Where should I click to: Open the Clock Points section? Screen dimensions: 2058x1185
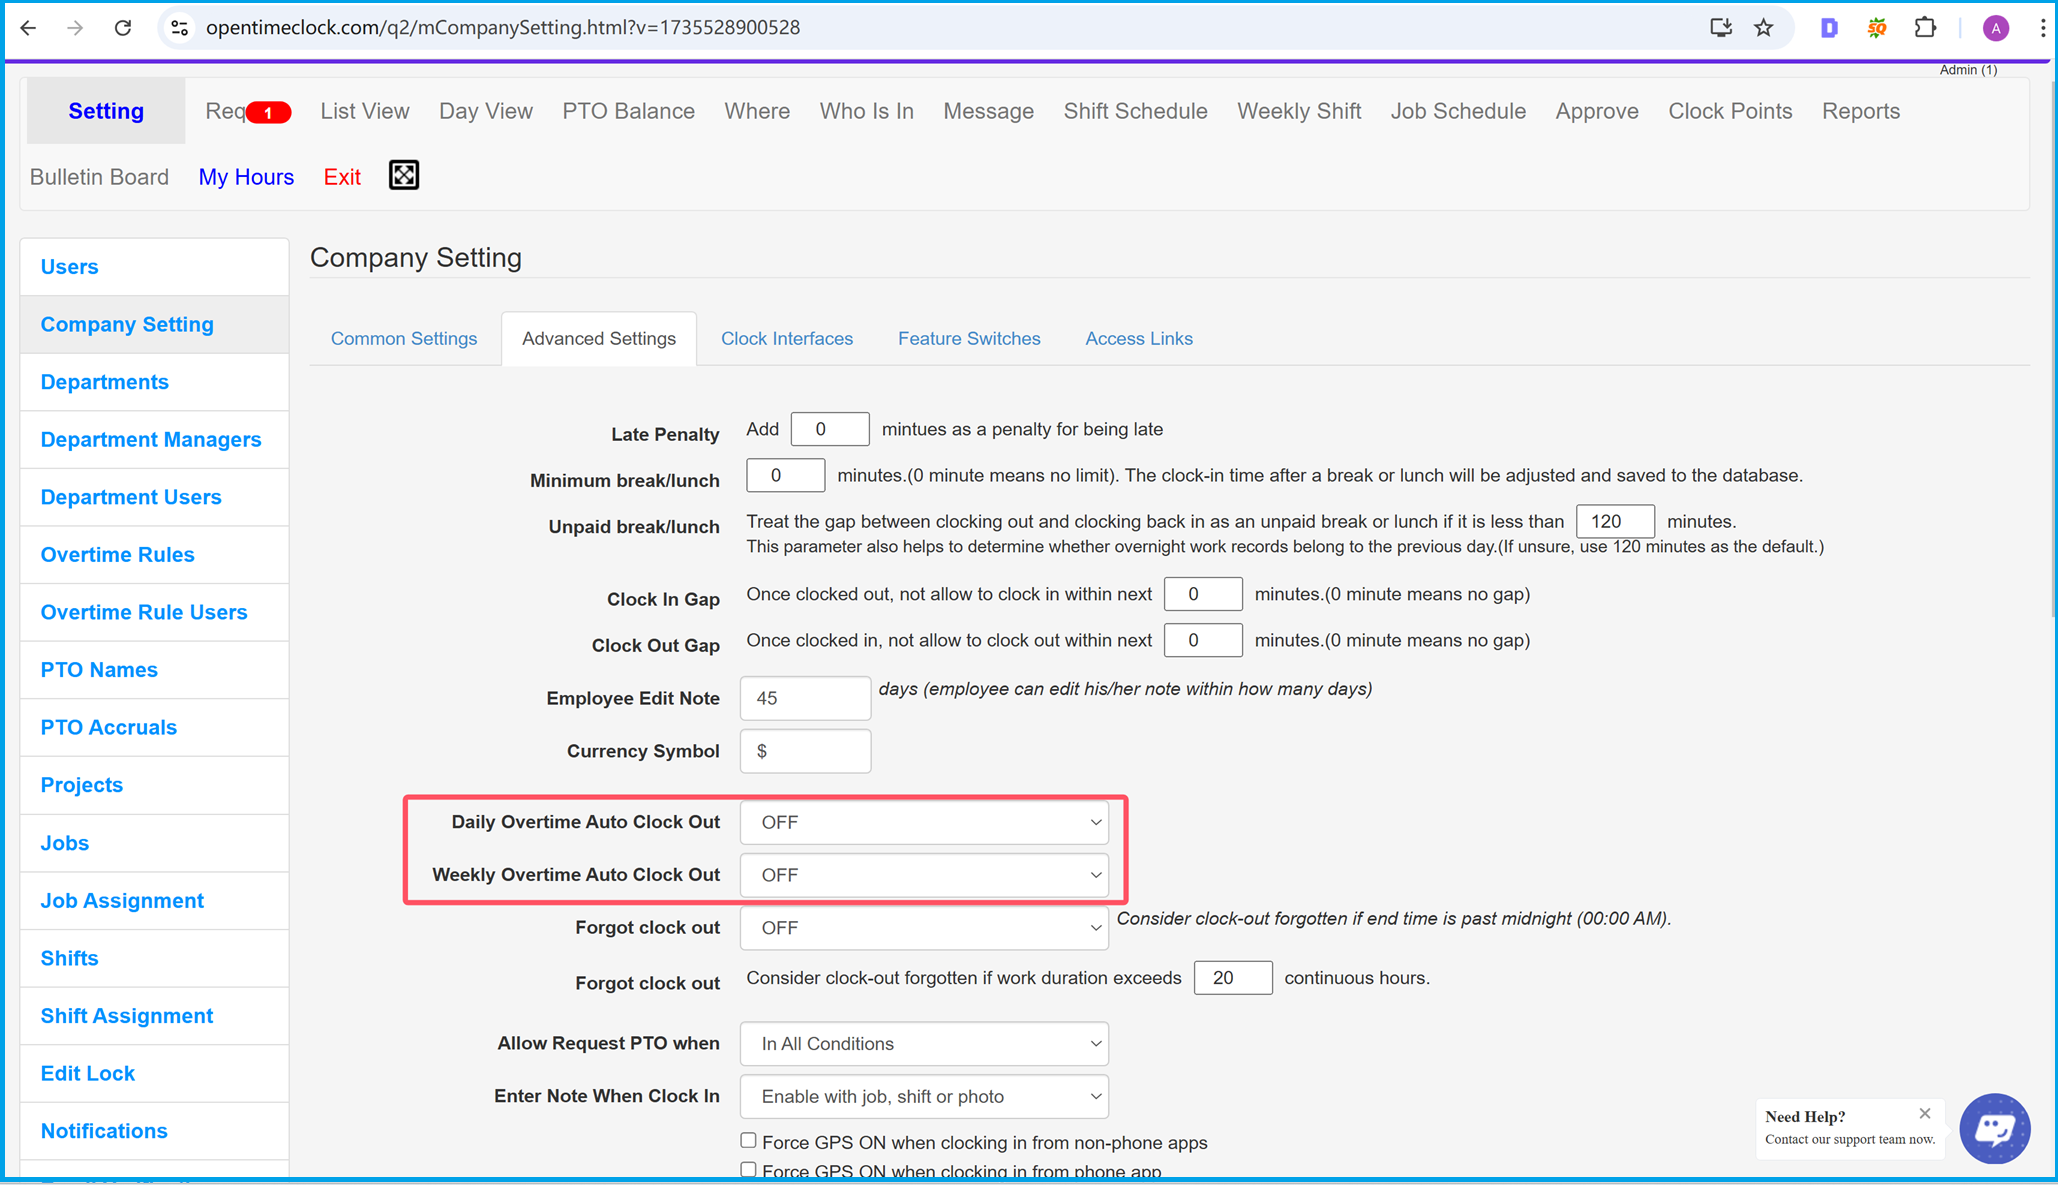1729,112
